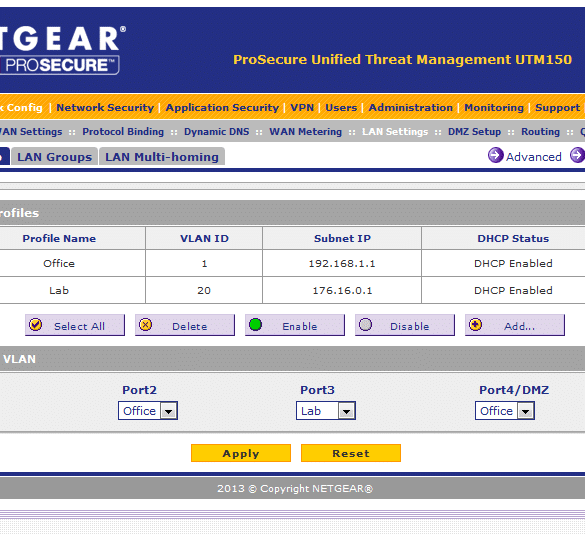Click the Disable button label

[410, 326]
